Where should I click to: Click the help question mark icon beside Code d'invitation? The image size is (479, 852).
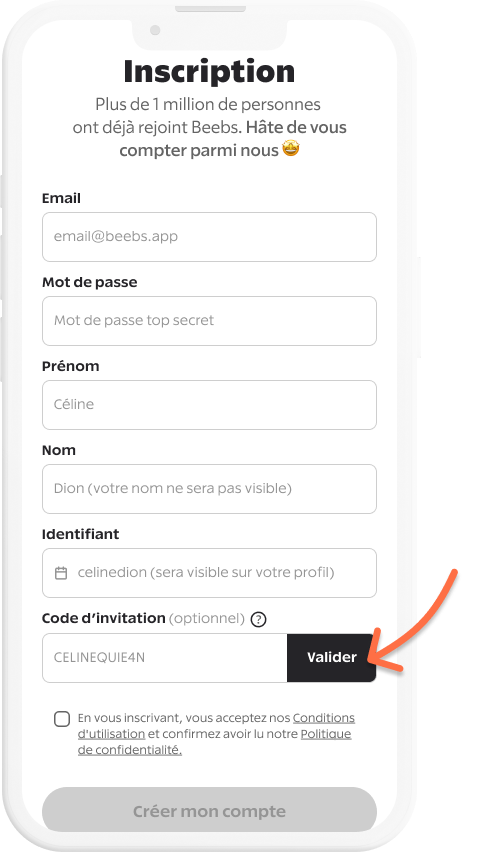259,619
